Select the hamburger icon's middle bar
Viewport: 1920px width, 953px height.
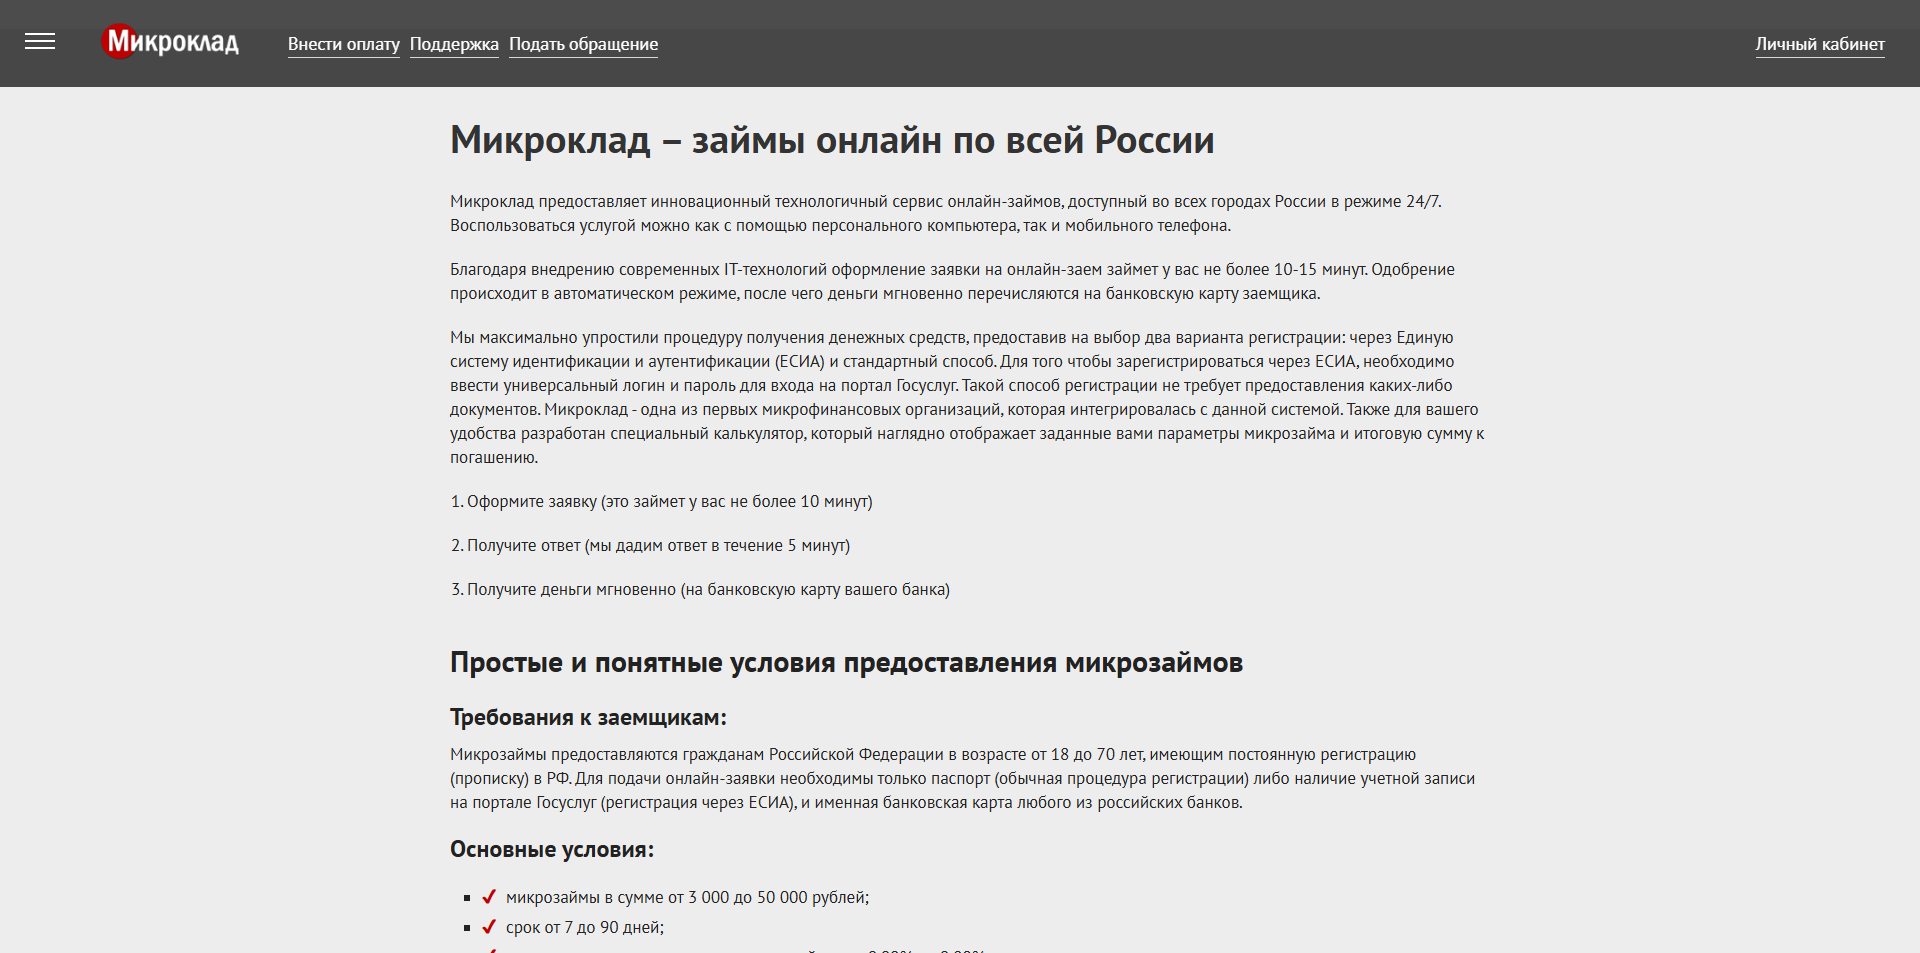[41, 42]
